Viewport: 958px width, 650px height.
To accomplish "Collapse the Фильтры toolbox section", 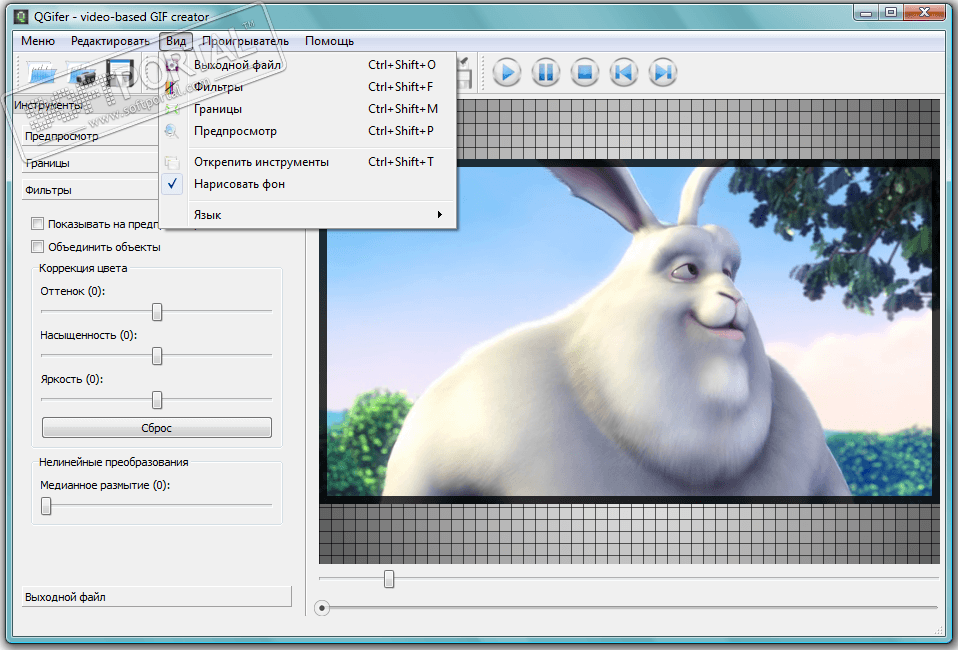I will (x=90, y=190).
